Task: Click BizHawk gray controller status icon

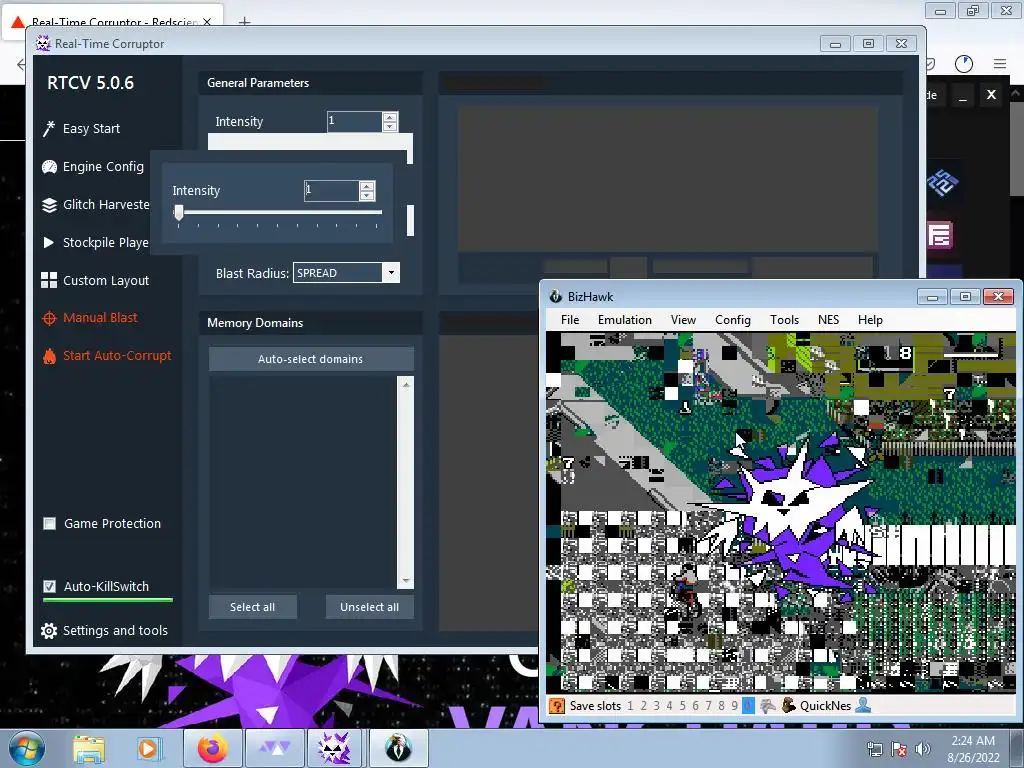Action: point(768,706)
